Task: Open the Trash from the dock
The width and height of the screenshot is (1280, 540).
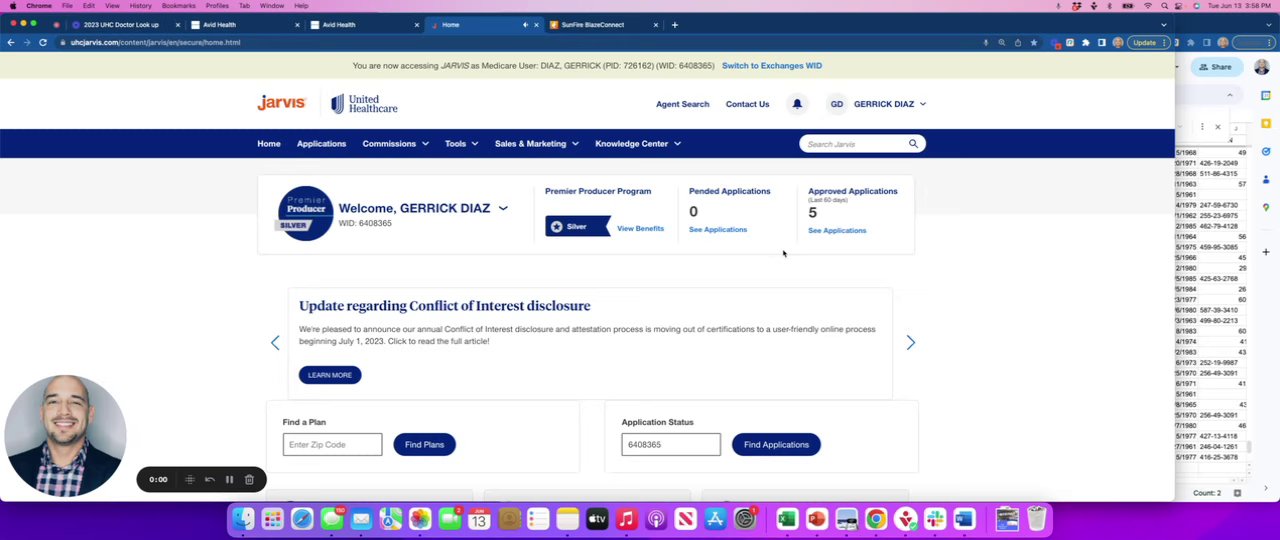Action: click(1037, 519)
